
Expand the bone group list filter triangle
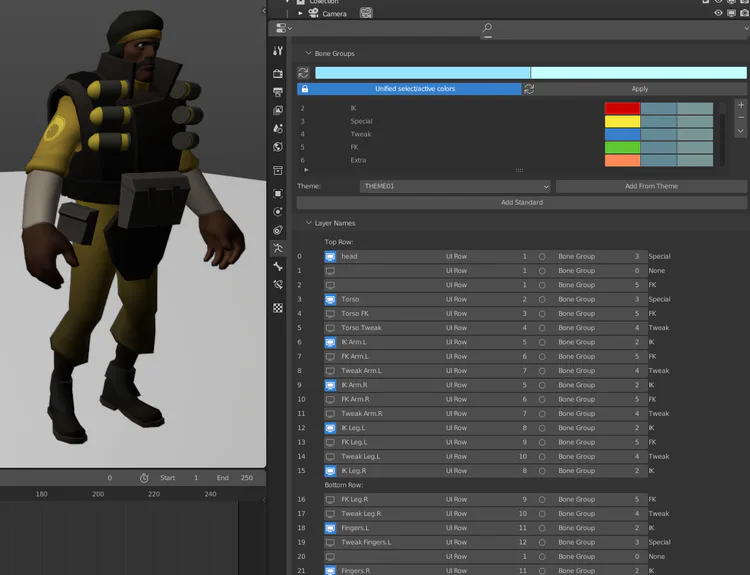(306, 170)
